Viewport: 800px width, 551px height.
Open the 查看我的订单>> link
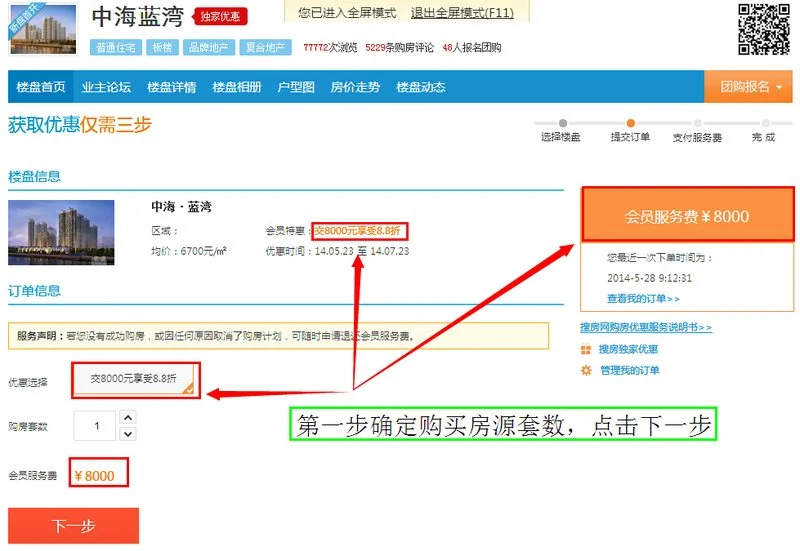click(643, 298)
